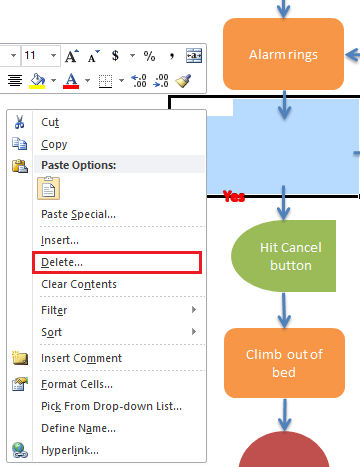Screen dimensions: 360x467
Task: Select the Format Painter brush
Action: point(183,81)
